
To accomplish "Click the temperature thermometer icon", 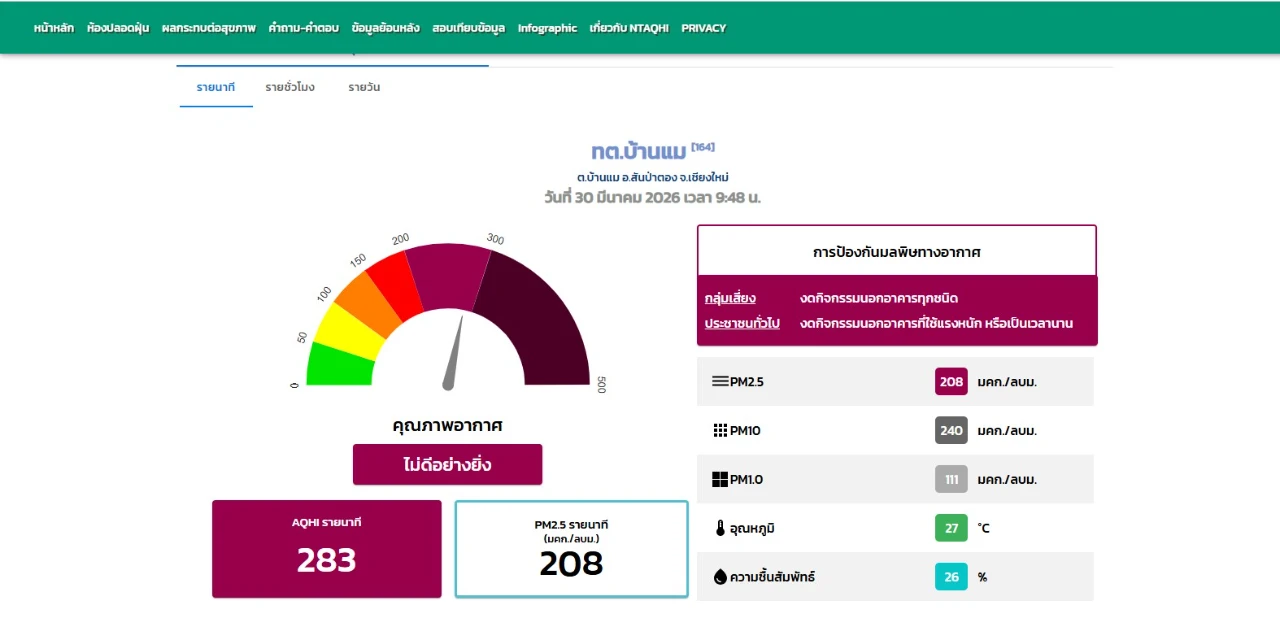I will coord(720,528).
